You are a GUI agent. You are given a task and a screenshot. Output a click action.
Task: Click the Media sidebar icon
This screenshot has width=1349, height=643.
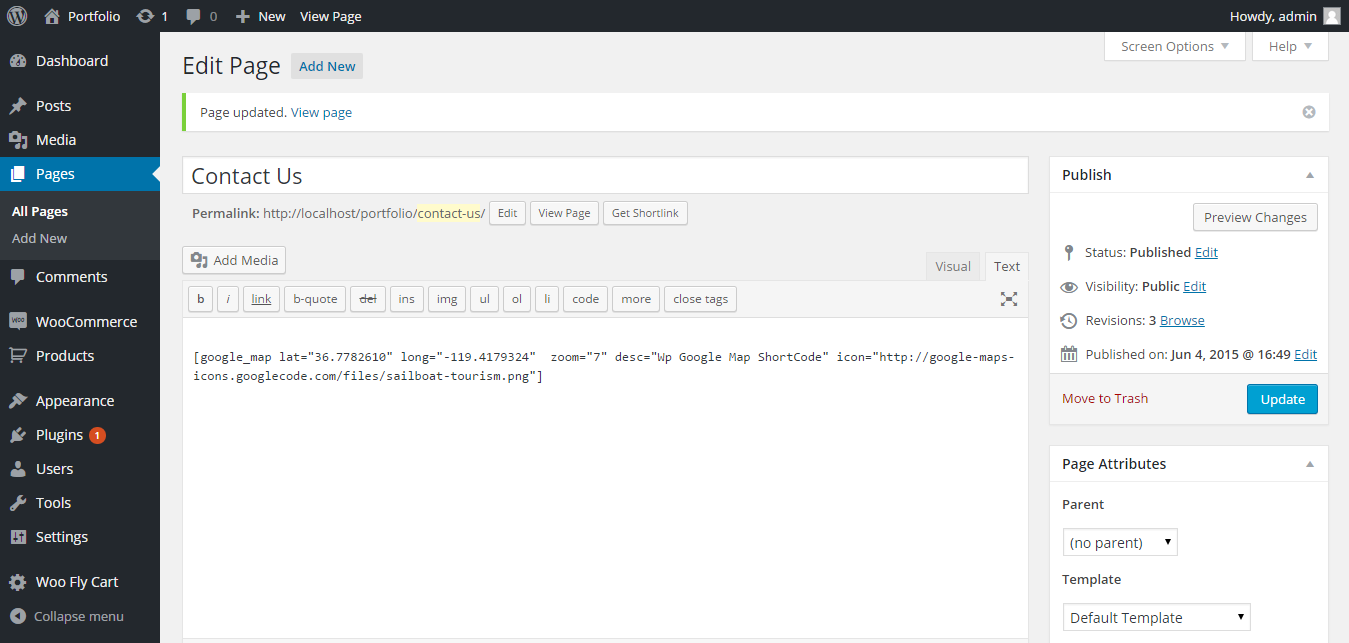(18, 140)
